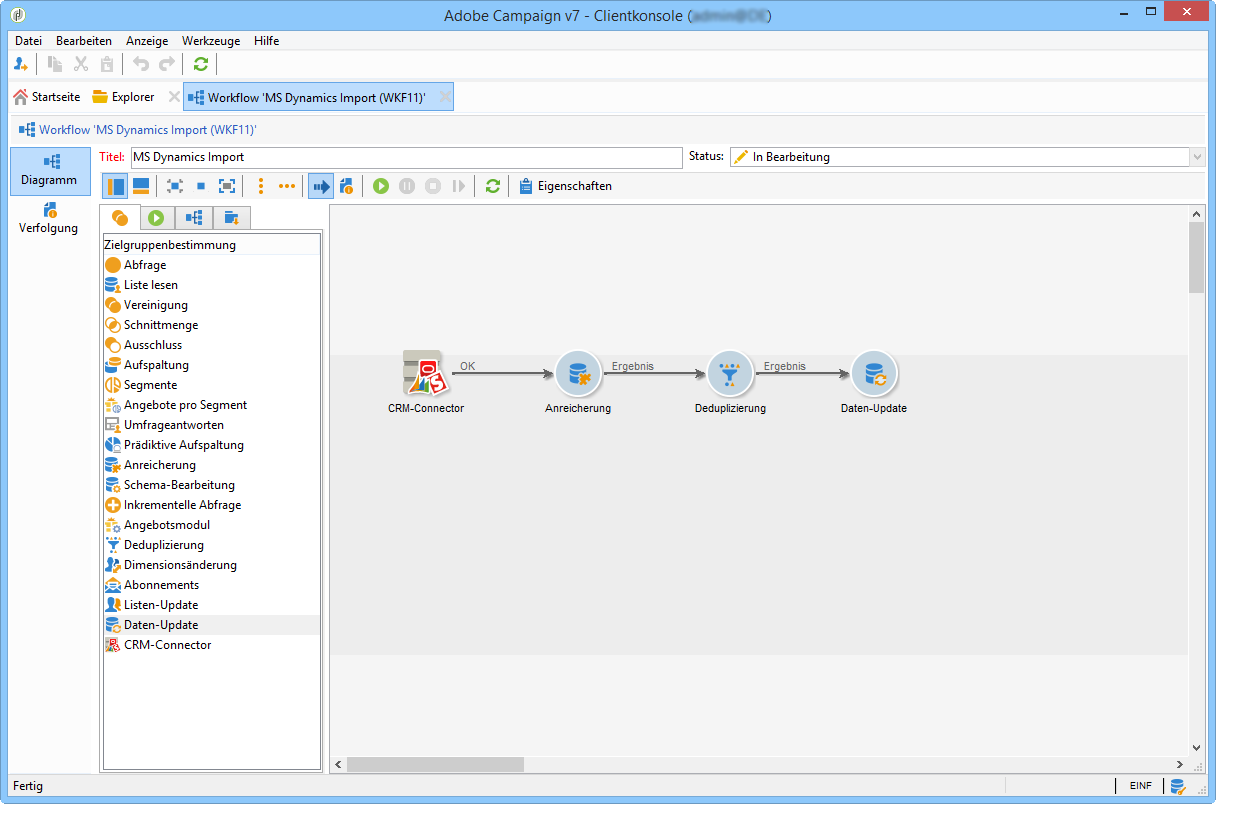Click the Anreicherung node in diagram
The image size is (1233, 822).
point(578,374)
